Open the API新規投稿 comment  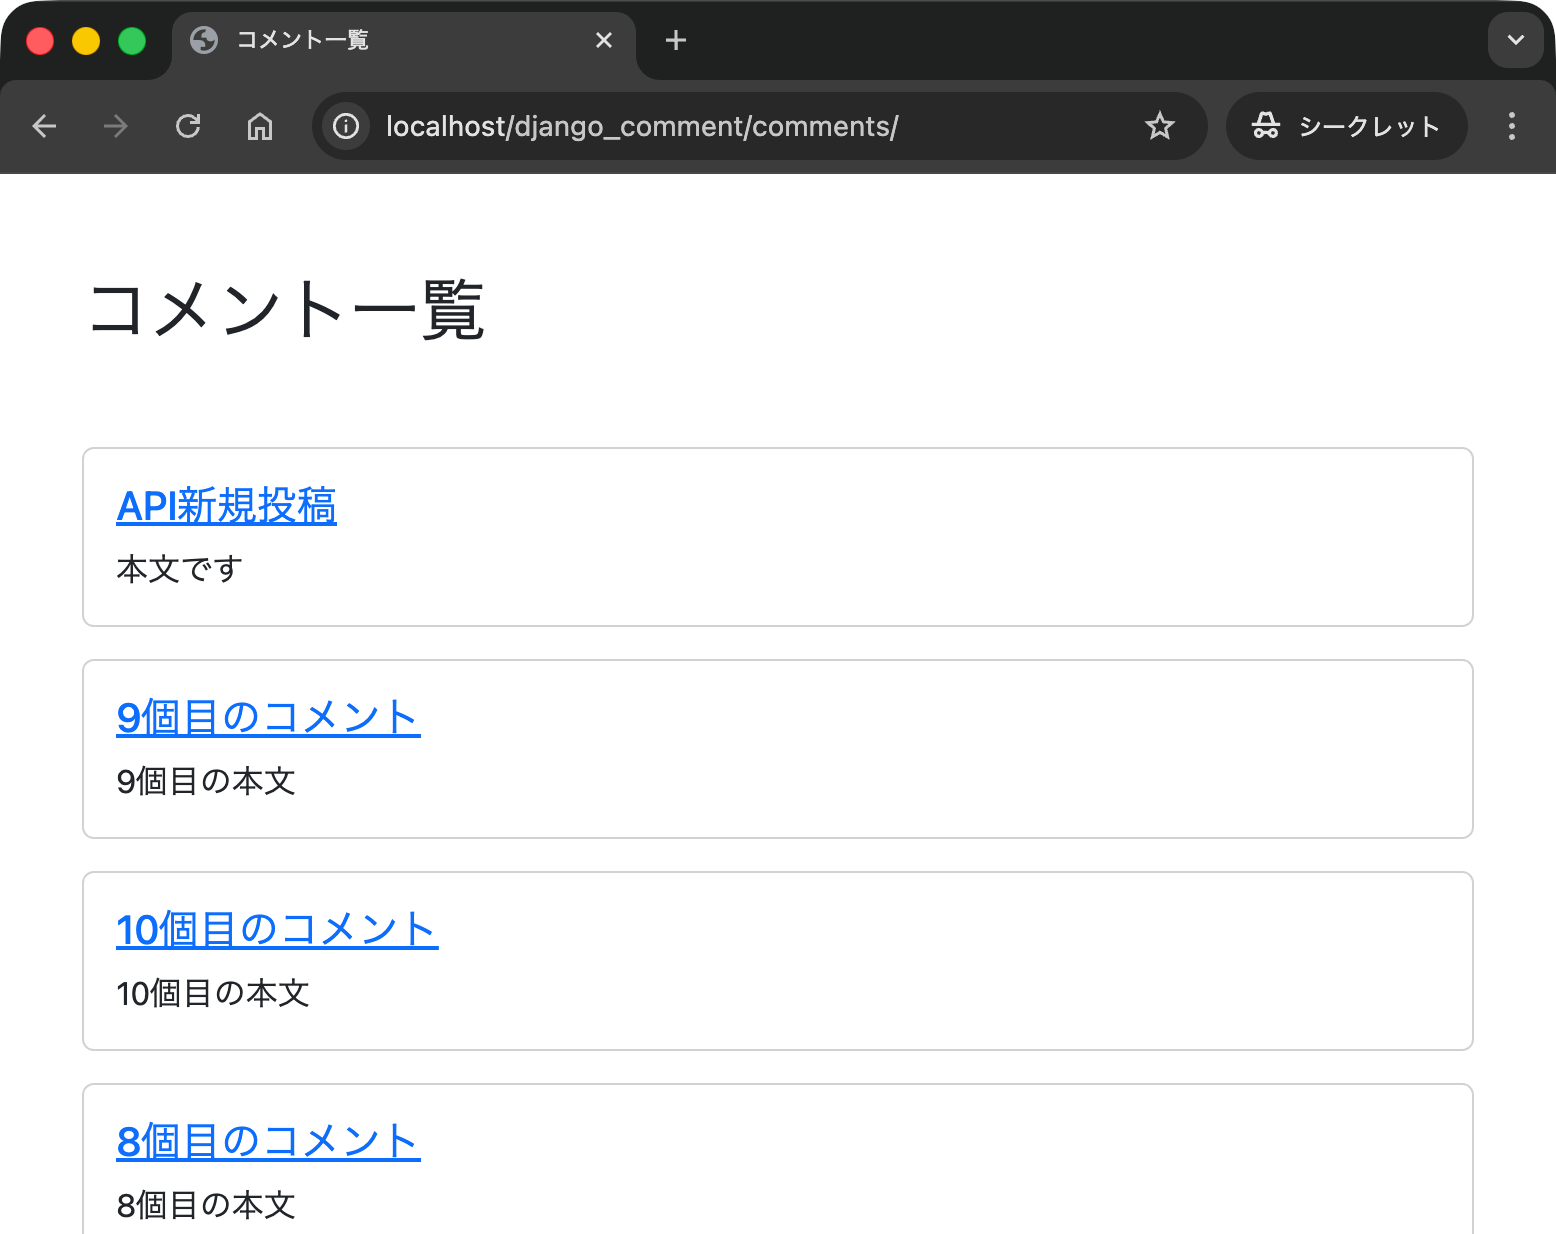227,507
